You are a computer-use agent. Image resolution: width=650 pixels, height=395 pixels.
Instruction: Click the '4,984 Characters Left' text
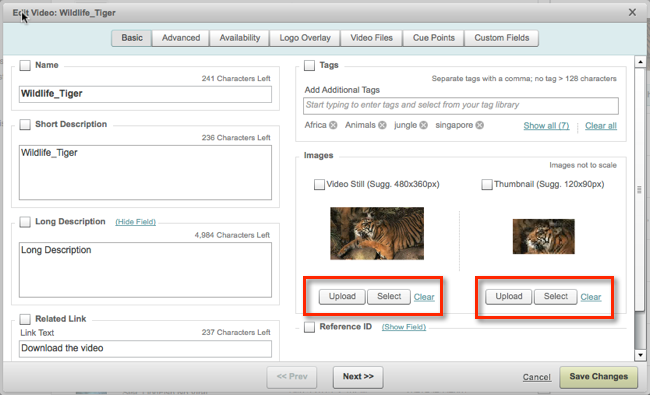click(232, 235)
